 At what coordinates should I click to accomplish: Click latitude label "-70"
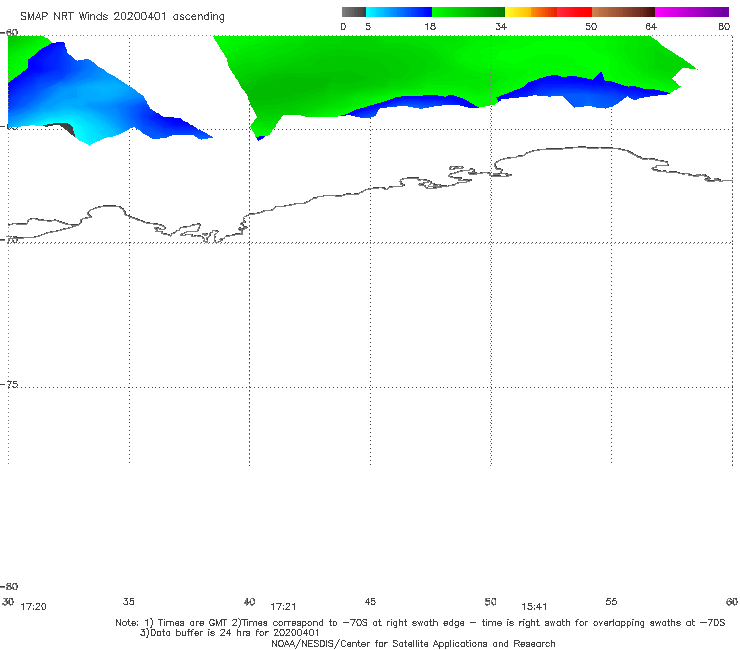[x=9, y=240]
